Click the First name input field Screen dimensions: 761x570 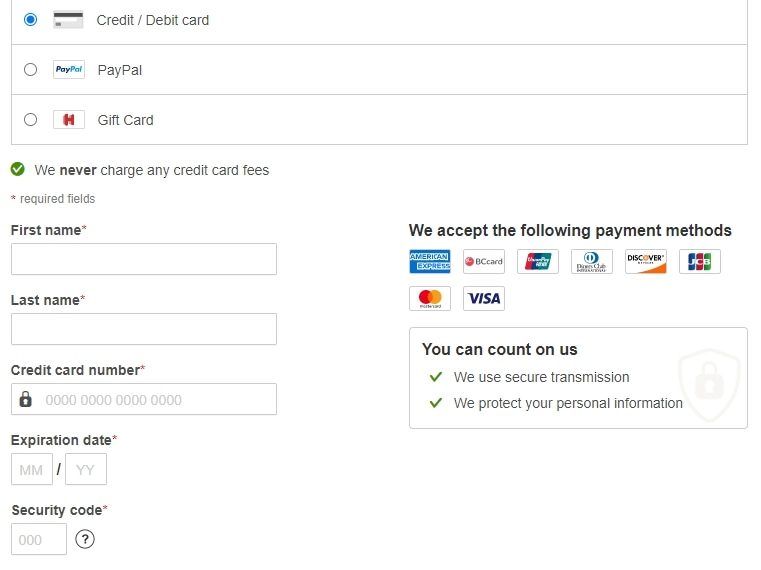[143, 259]
